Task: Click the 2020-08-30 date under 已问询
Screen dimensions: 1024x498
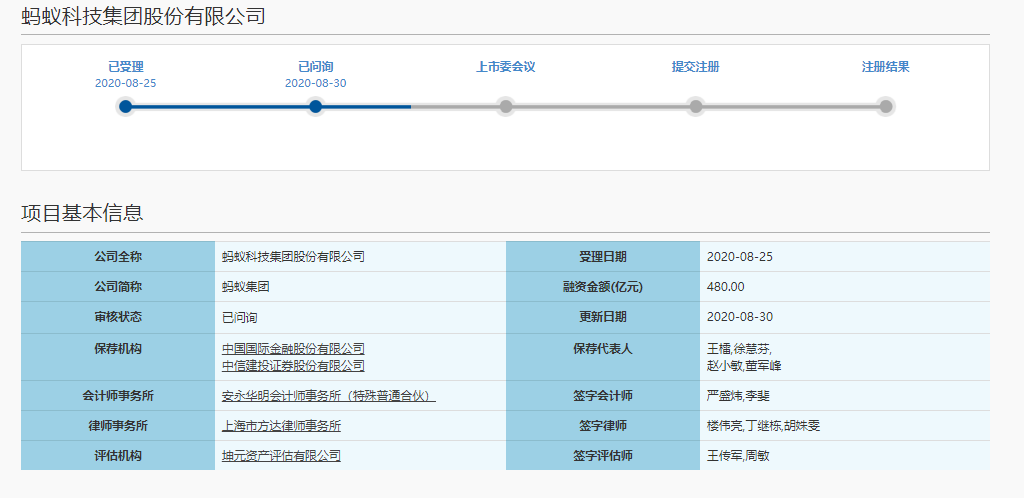Action: [x=316, y=83]
